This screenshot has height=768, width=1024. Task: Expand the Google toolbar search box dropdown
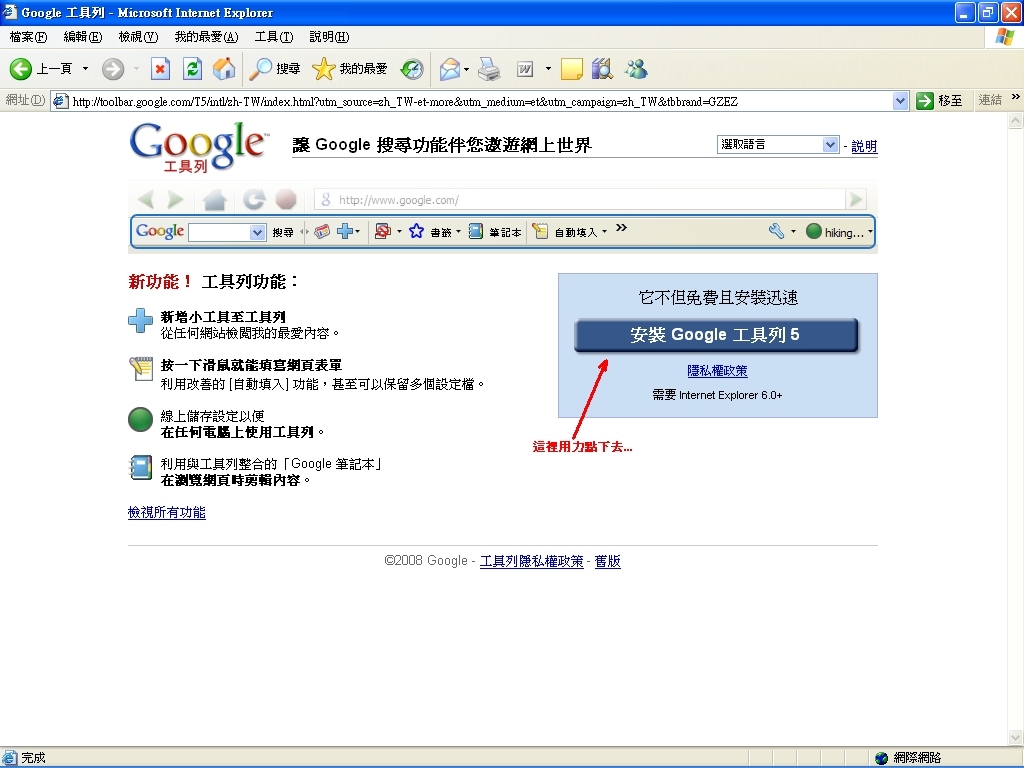(x=257, y=232)
